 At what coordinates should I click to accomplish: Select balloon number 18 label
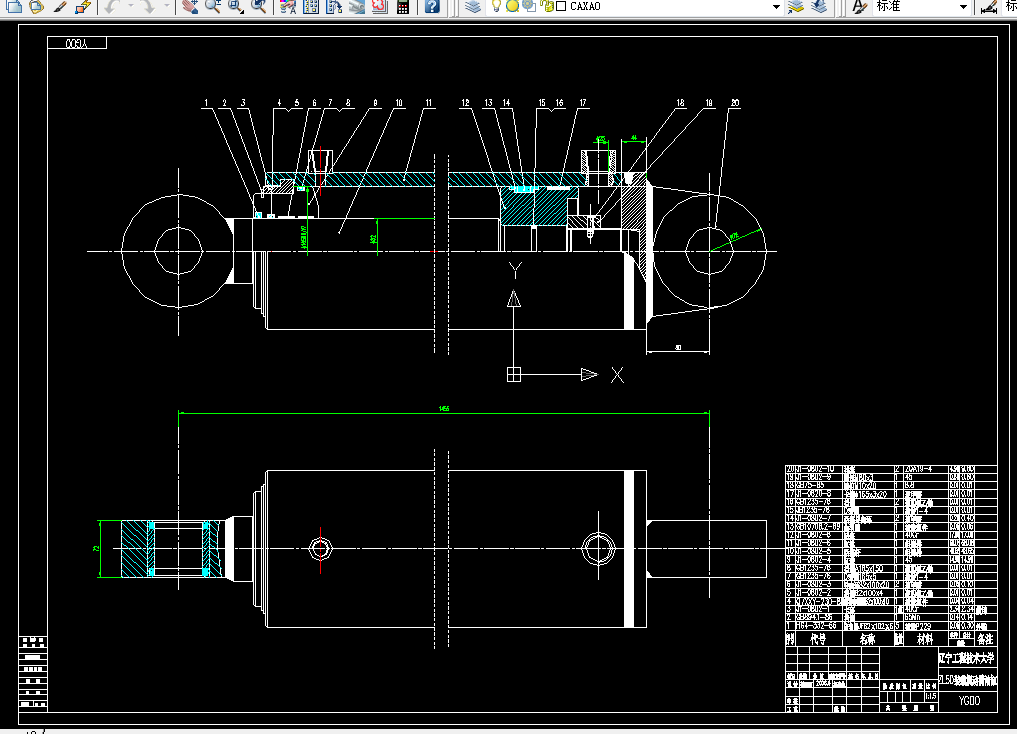tap(680, 102)
